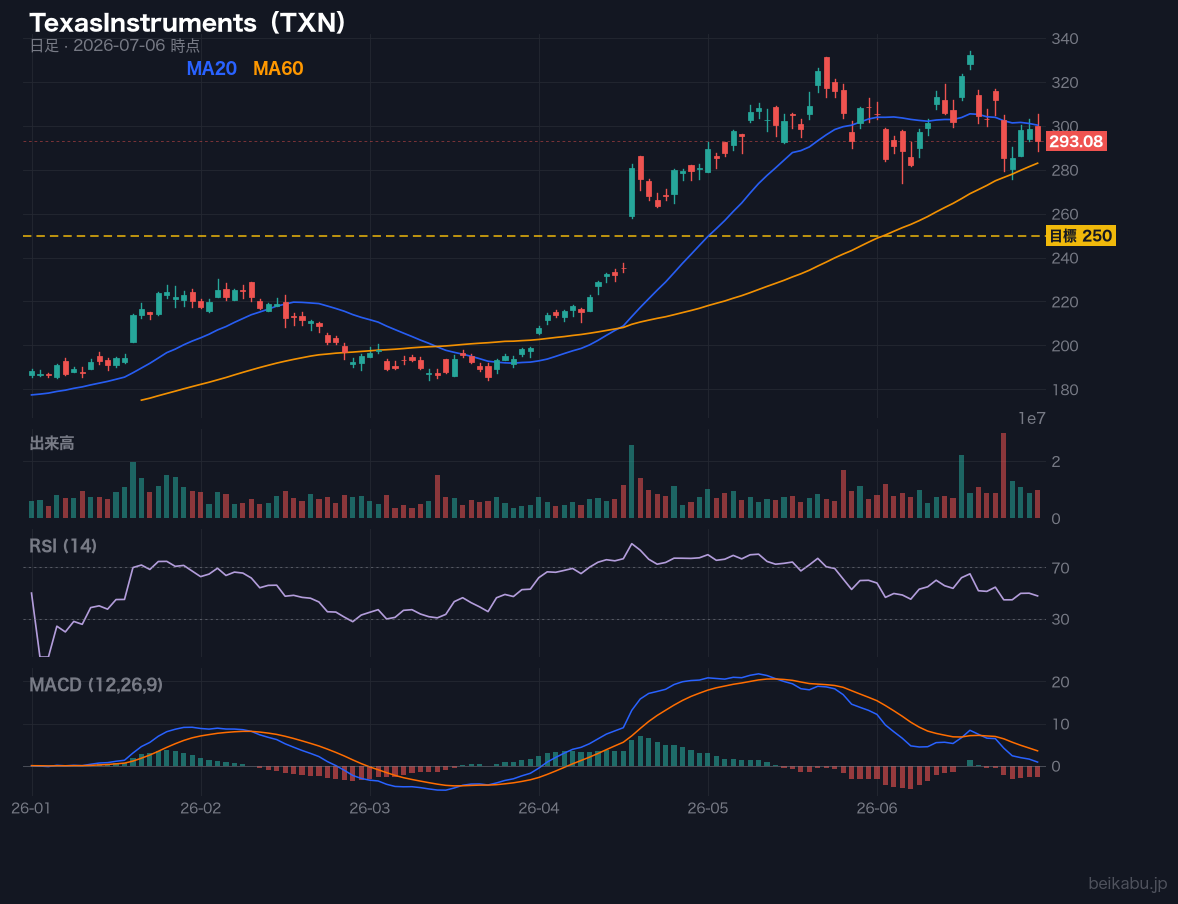Click the 280 price axis label

(1065, 171)
